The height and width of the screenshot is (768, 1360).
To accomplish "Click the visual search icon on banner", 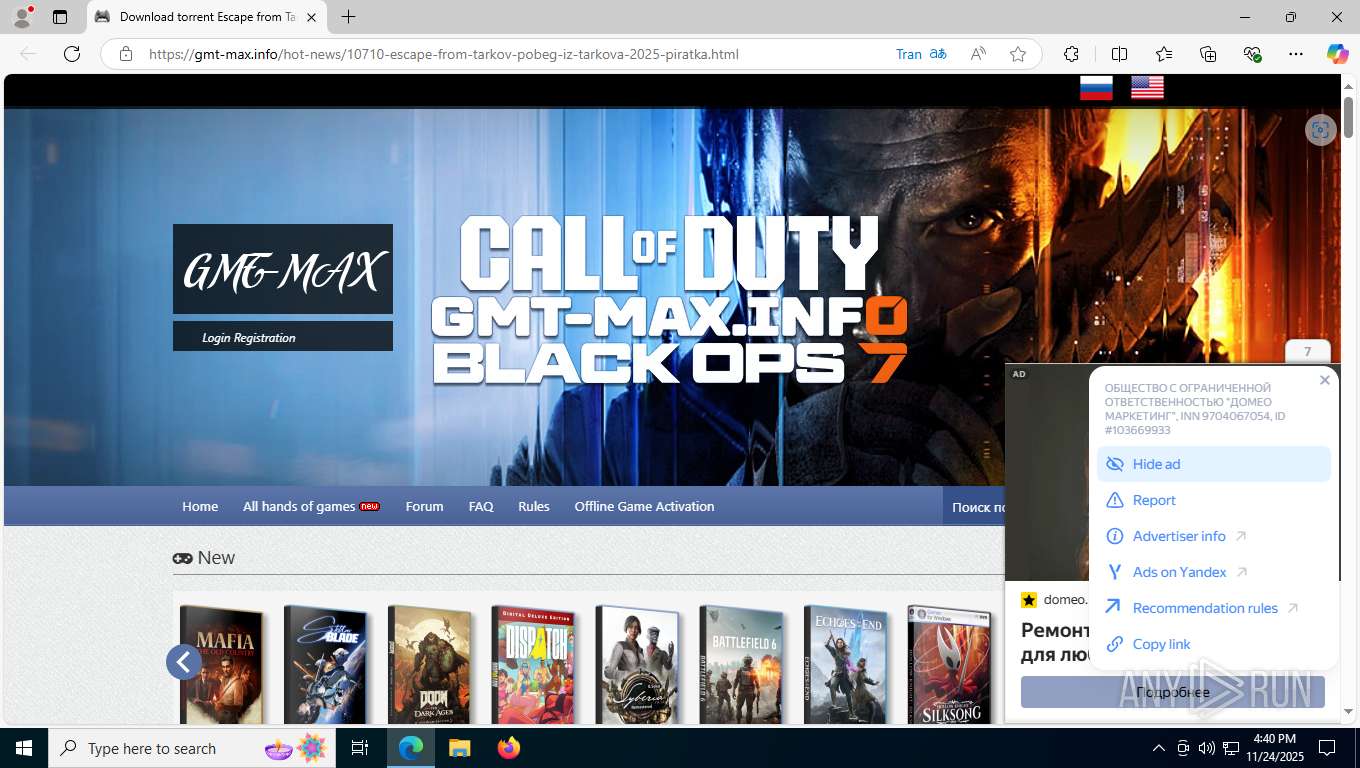I will coord(1321,130).
